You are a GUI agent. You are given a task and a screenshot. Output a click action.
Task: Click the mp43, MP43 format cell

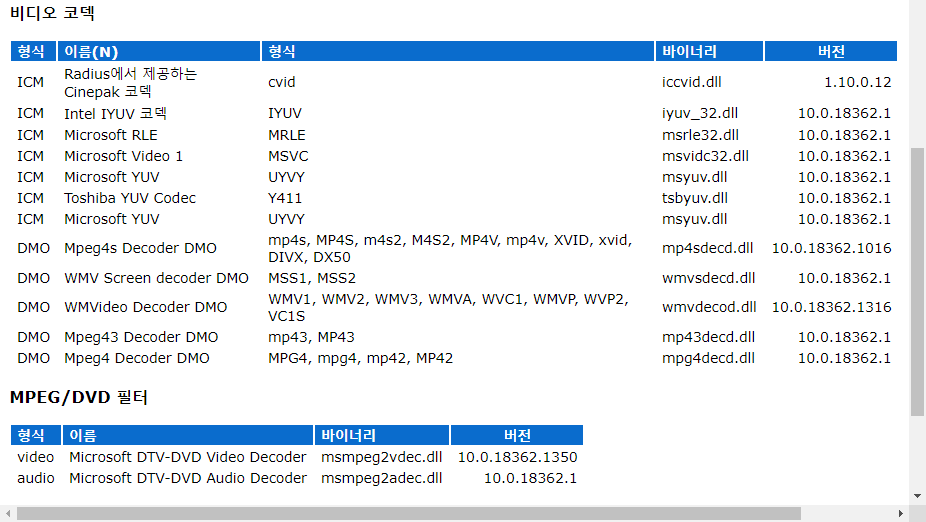click(x=311, y=337)
